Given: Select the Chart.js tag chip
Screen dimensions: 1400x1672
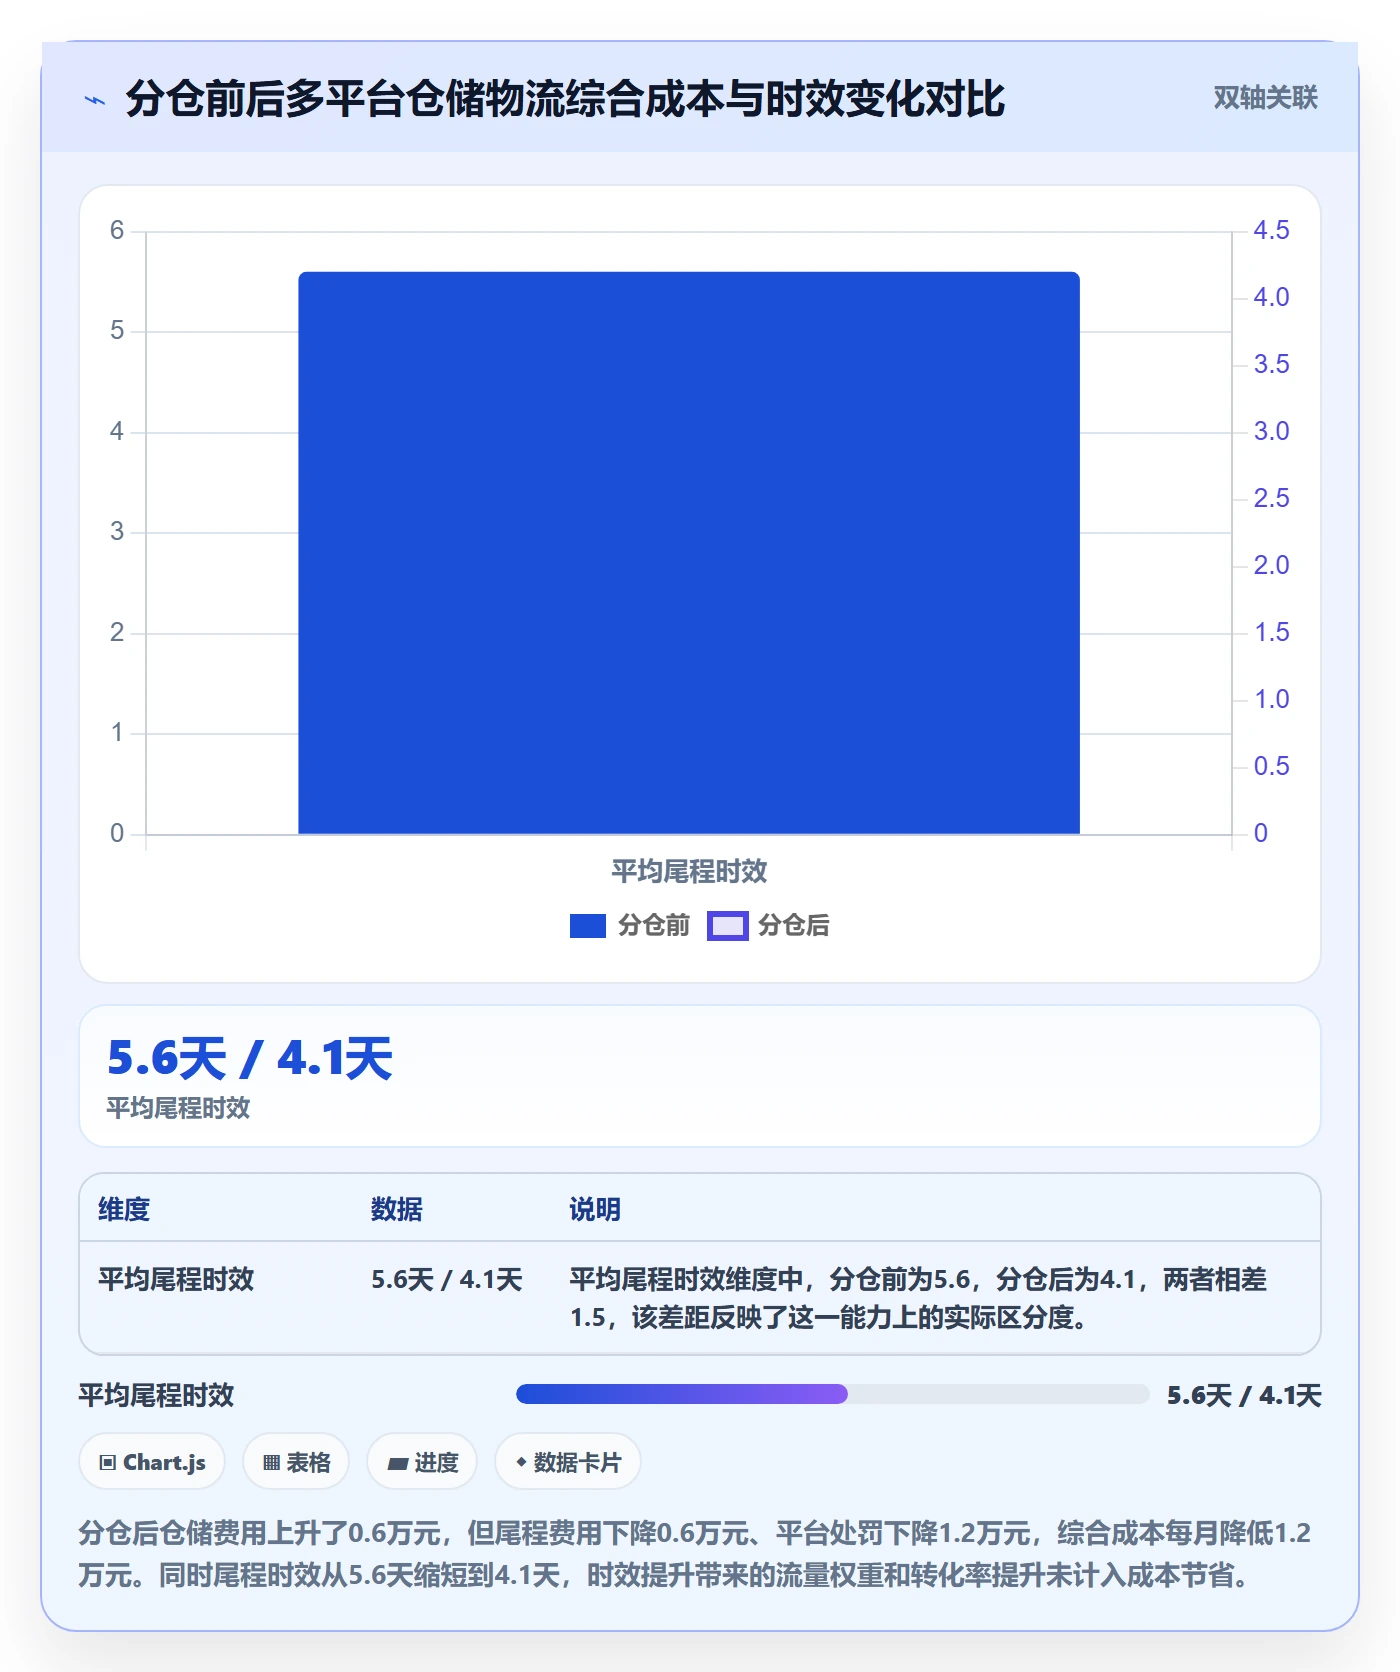Looking at the screenshot, I should [x=152, y=1462].
